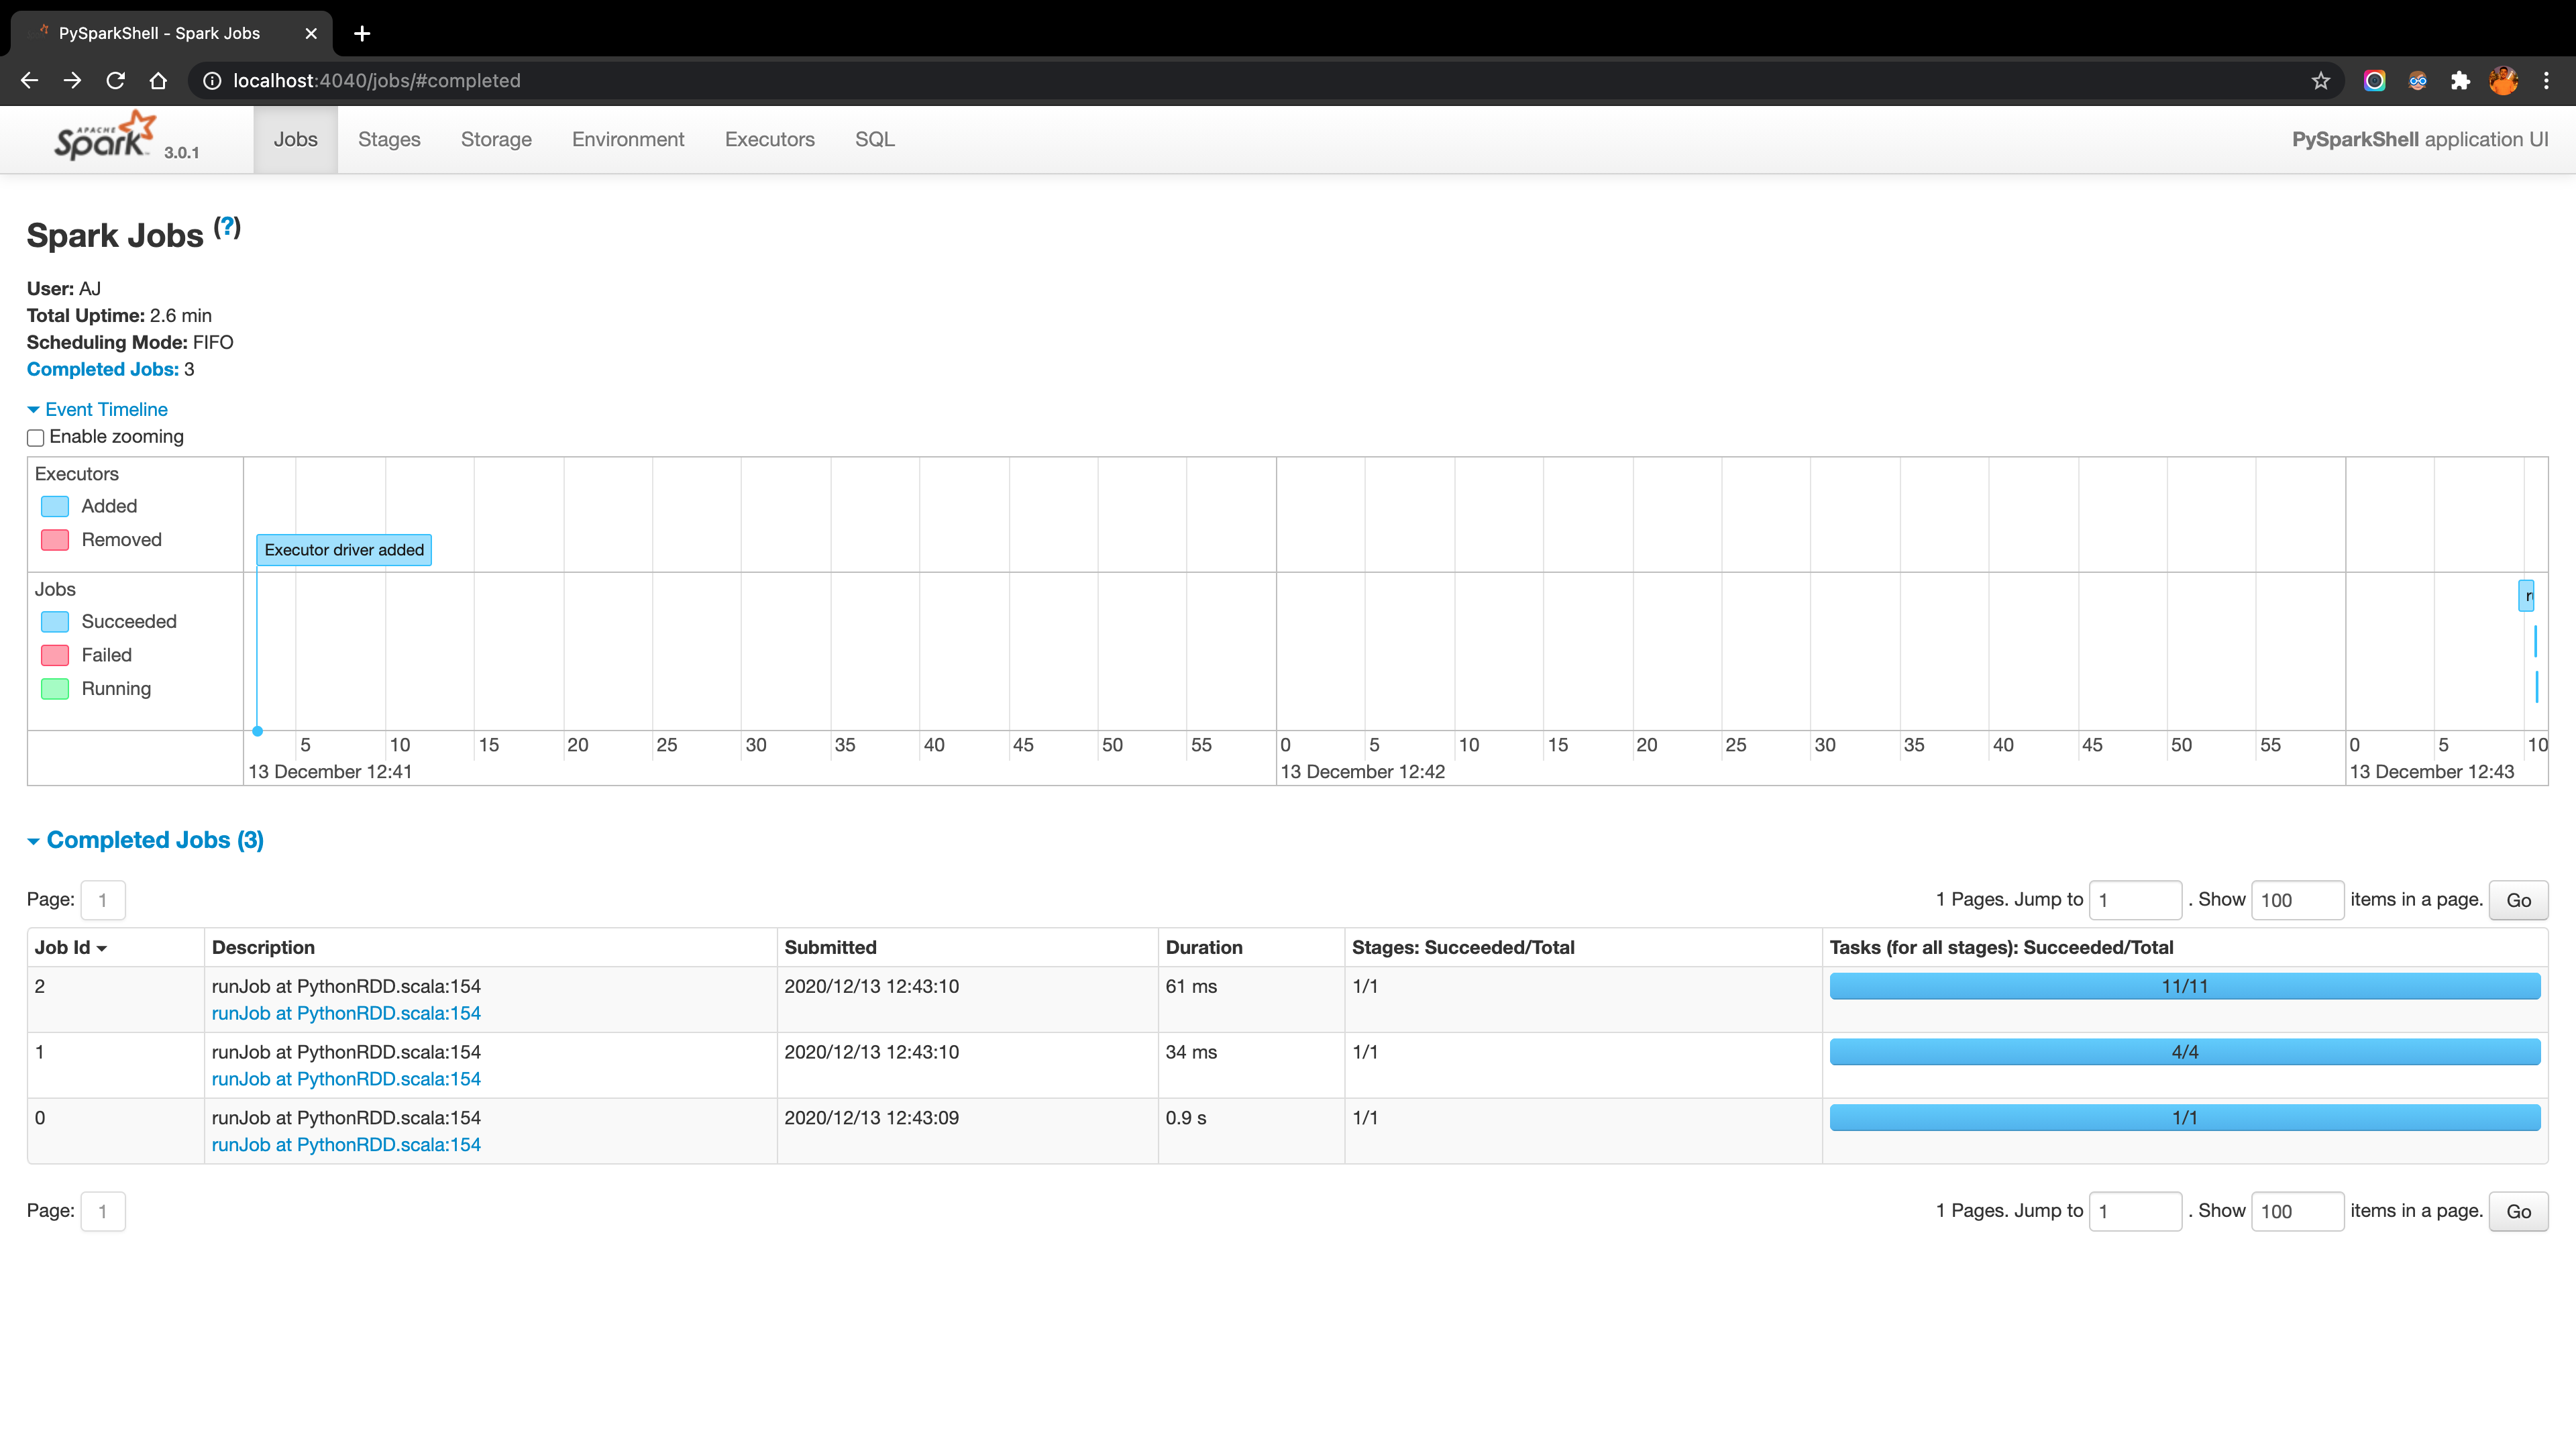This screenshot has height=1449, width=2576.
Task: Click the 4/4 tasks progress bar
Action: pos(2184,1052)
